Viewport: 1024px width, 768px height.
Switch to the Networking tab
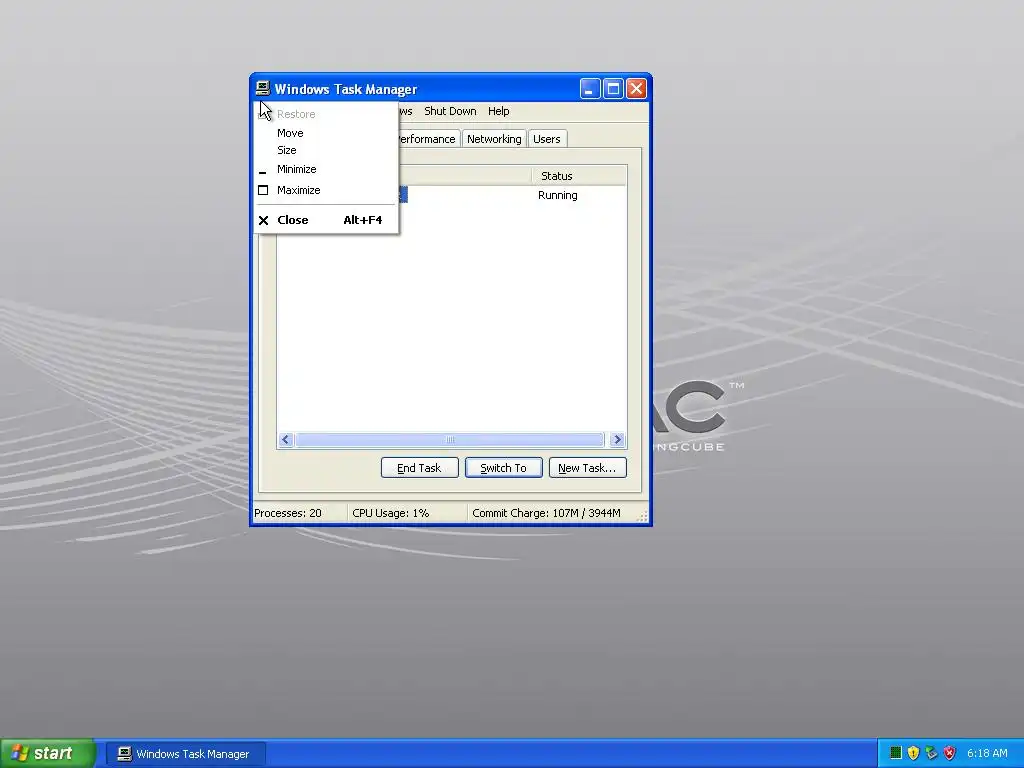tap(494, 139)
